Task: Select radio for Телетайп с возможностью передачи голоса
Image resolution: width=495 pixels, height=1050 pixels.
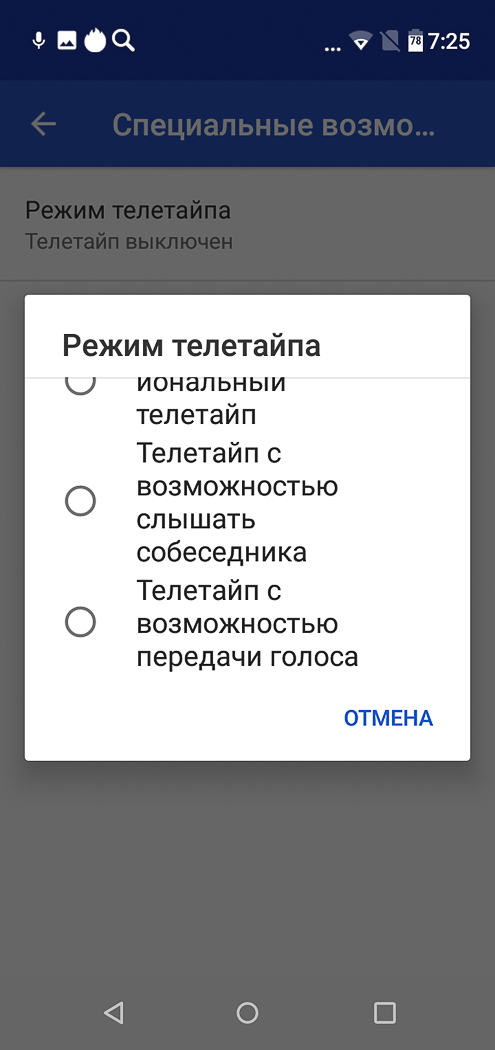Action: [x=80, y=623]
